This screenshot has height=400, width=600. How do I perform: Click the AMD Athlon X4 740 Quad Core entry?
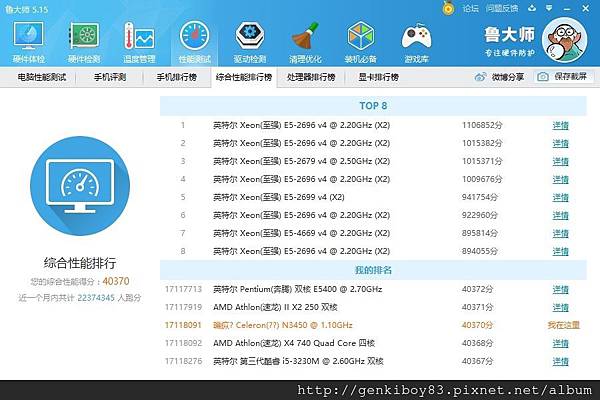[x=294, y=343]
